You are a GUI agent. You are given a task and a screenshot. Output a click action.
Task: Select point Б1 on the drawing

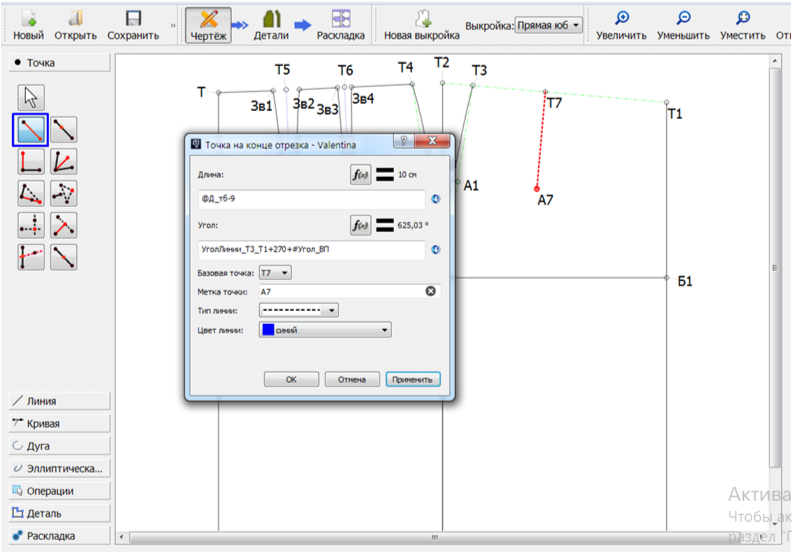coord(666,277)
